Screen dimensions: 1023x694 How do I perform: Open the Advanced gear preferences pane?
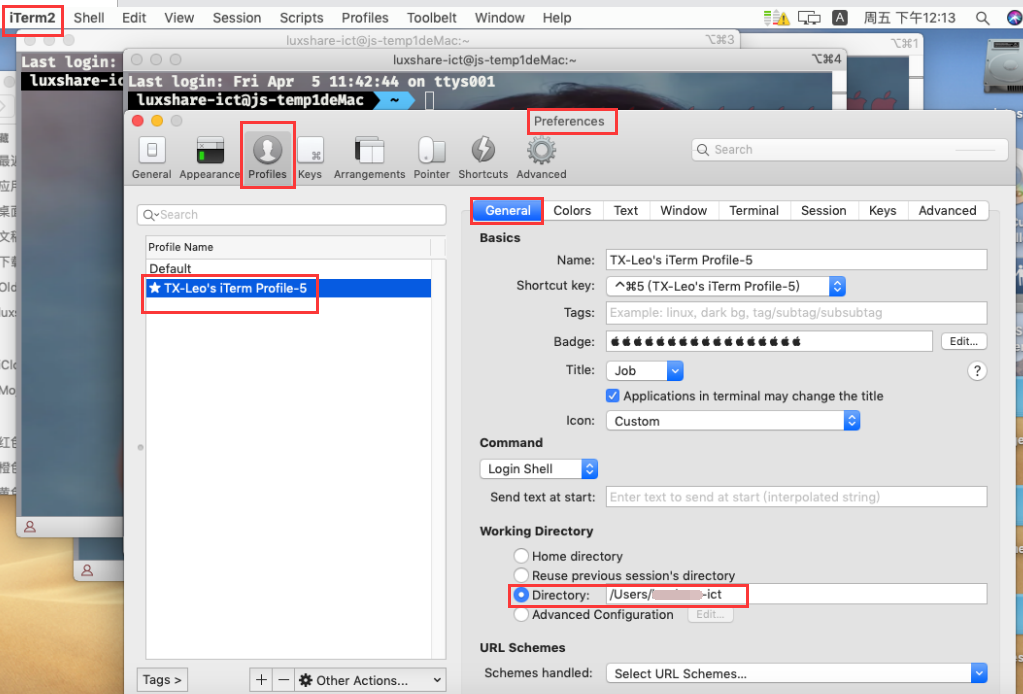coord(542,157)
